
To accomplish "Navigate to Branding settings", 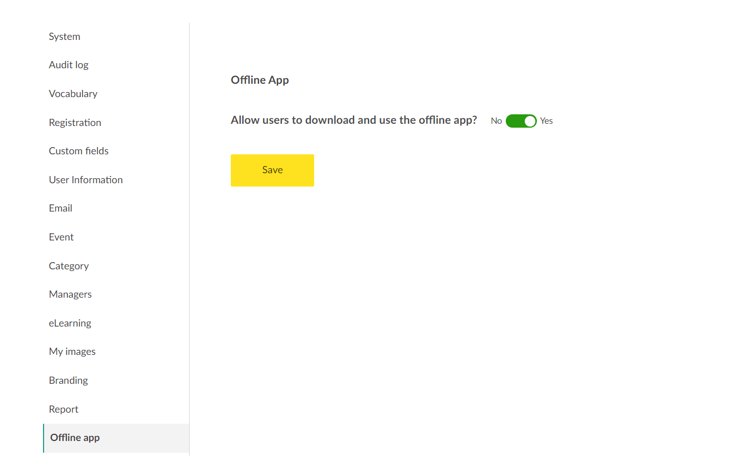I will click(68, 380).
